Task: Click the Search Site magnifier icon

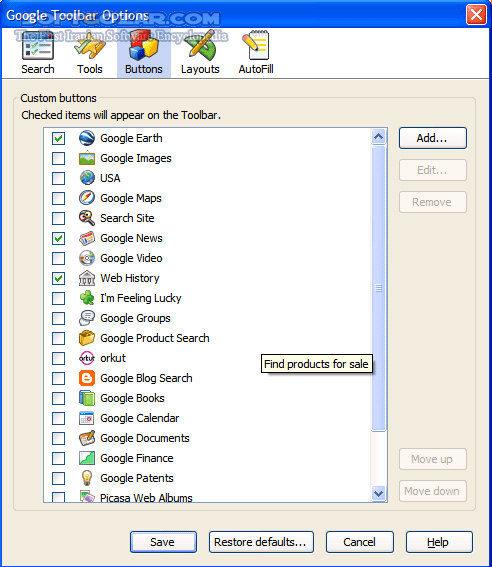Action: [x=87, y=218]
